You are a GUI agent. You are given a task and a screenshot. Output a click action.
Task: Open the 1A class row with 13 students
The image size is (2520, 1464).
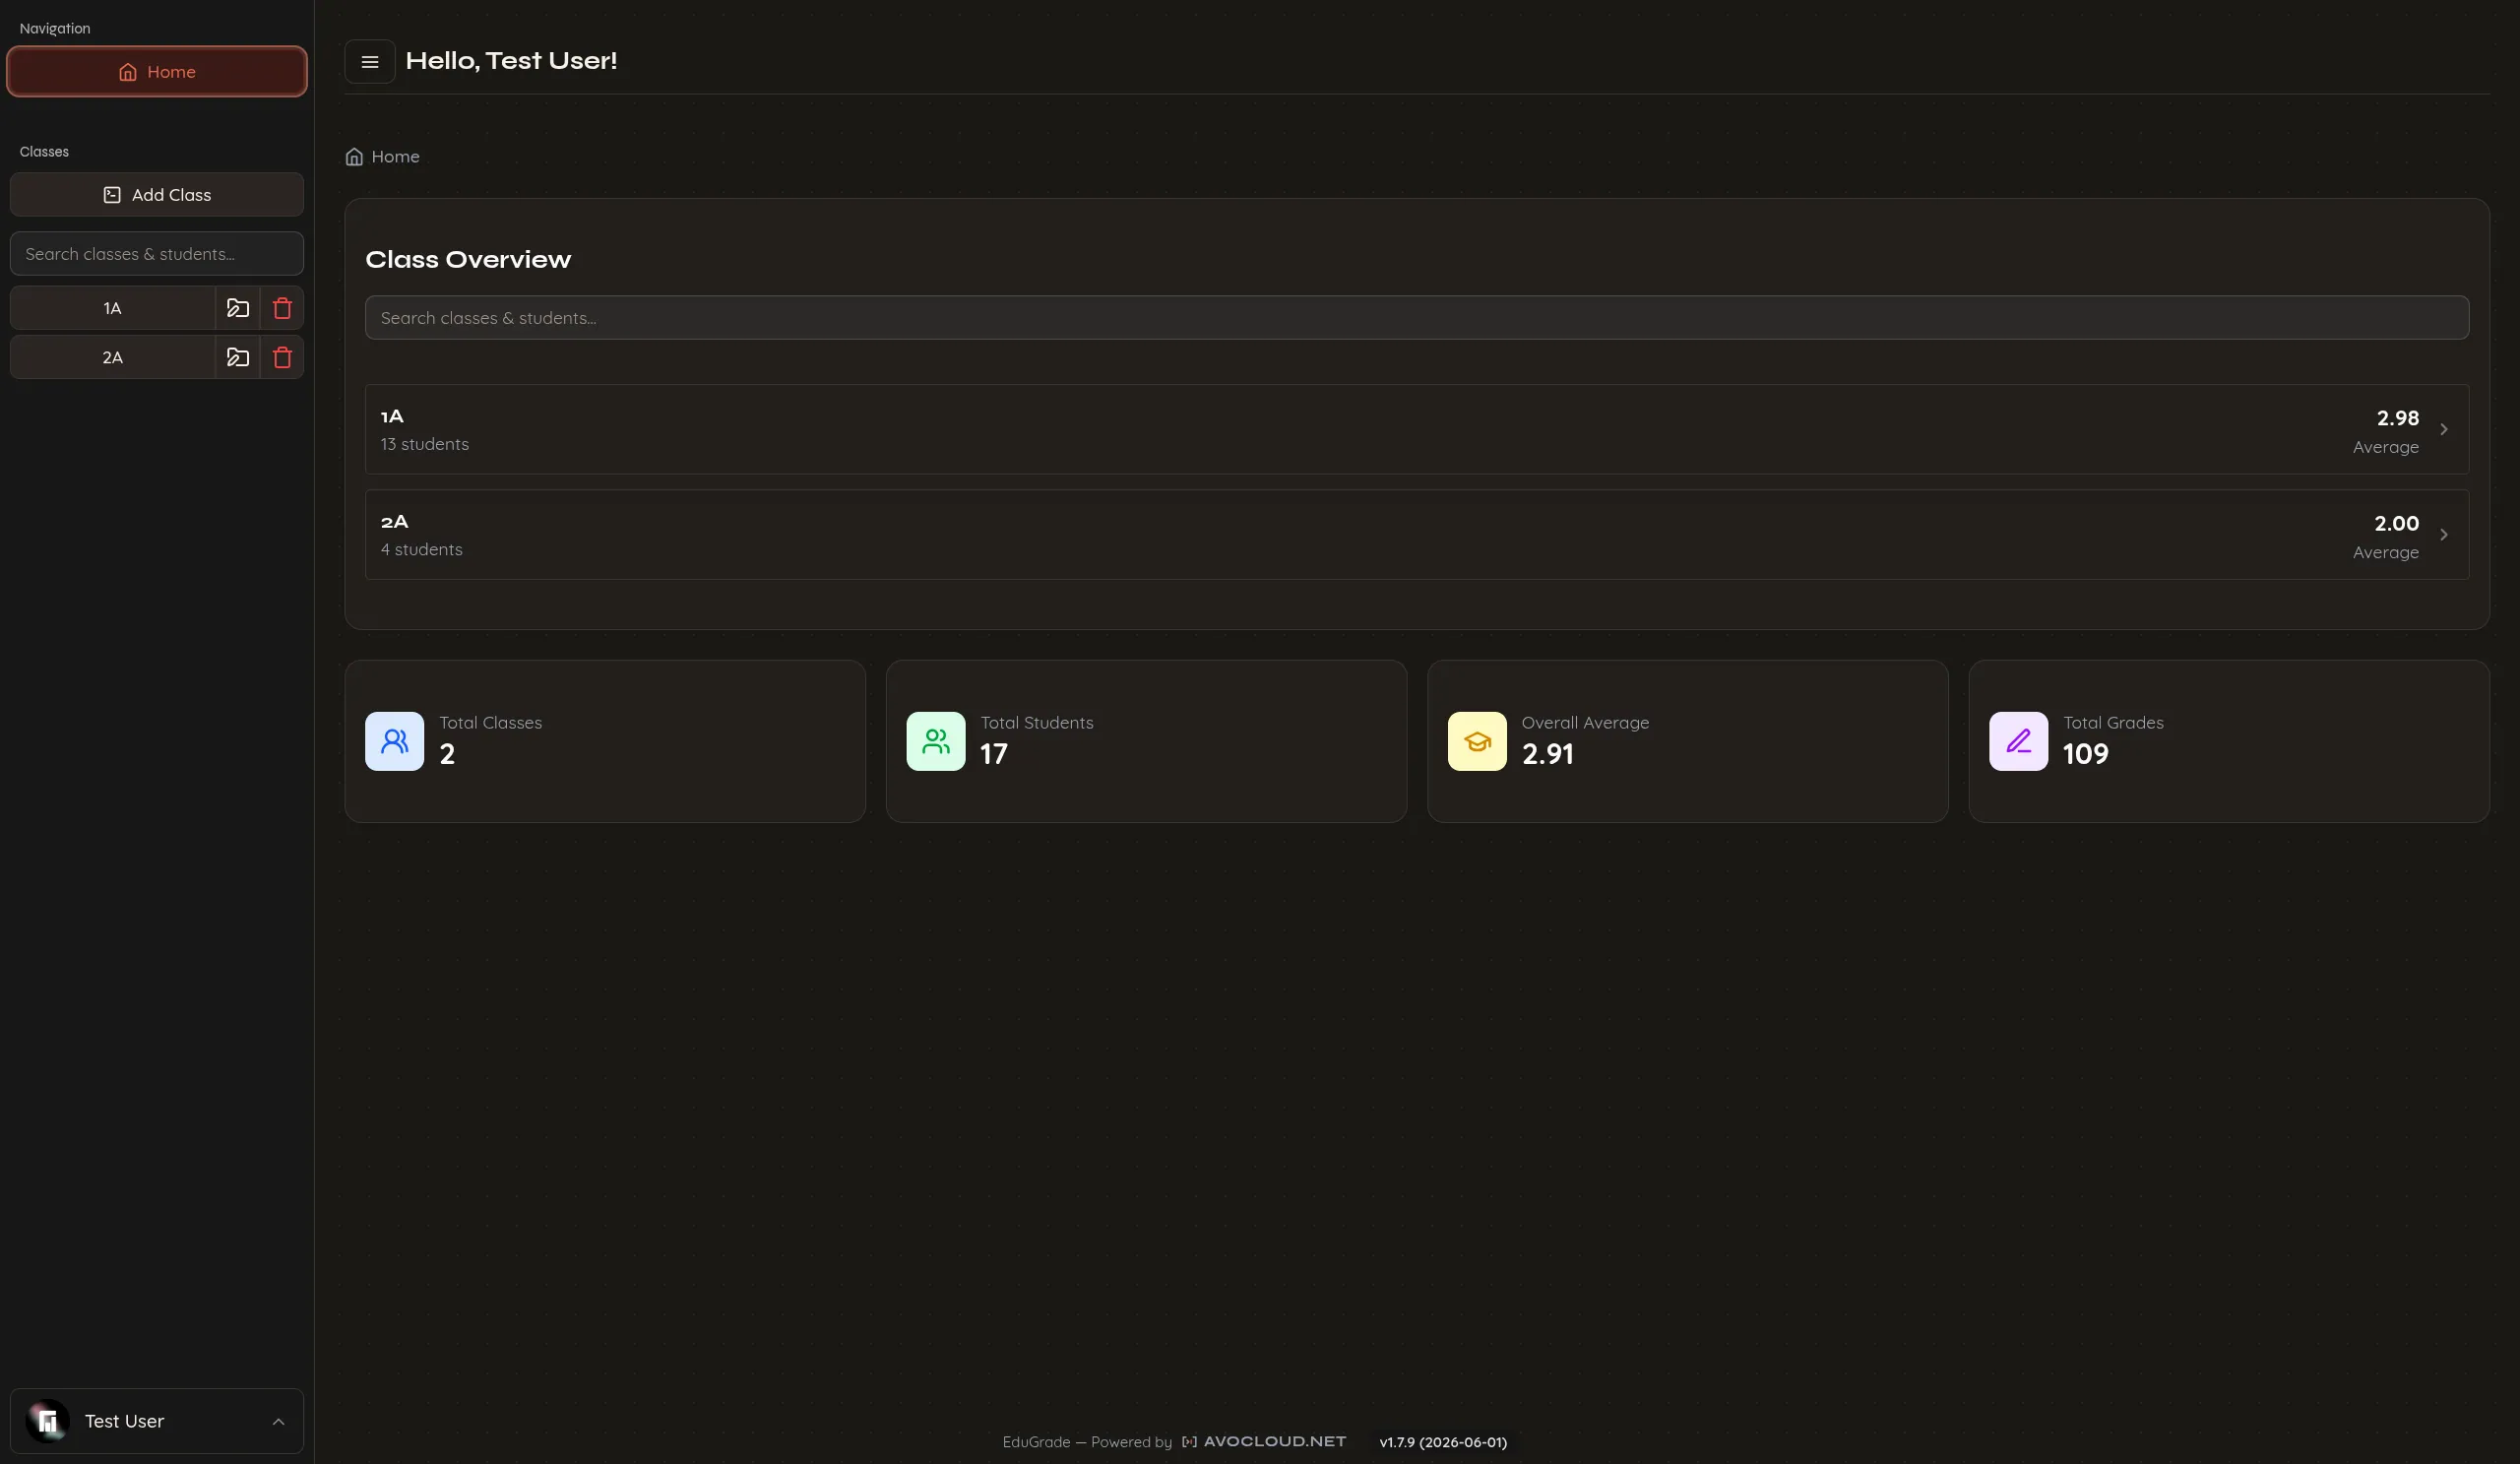pos(1417,429)
